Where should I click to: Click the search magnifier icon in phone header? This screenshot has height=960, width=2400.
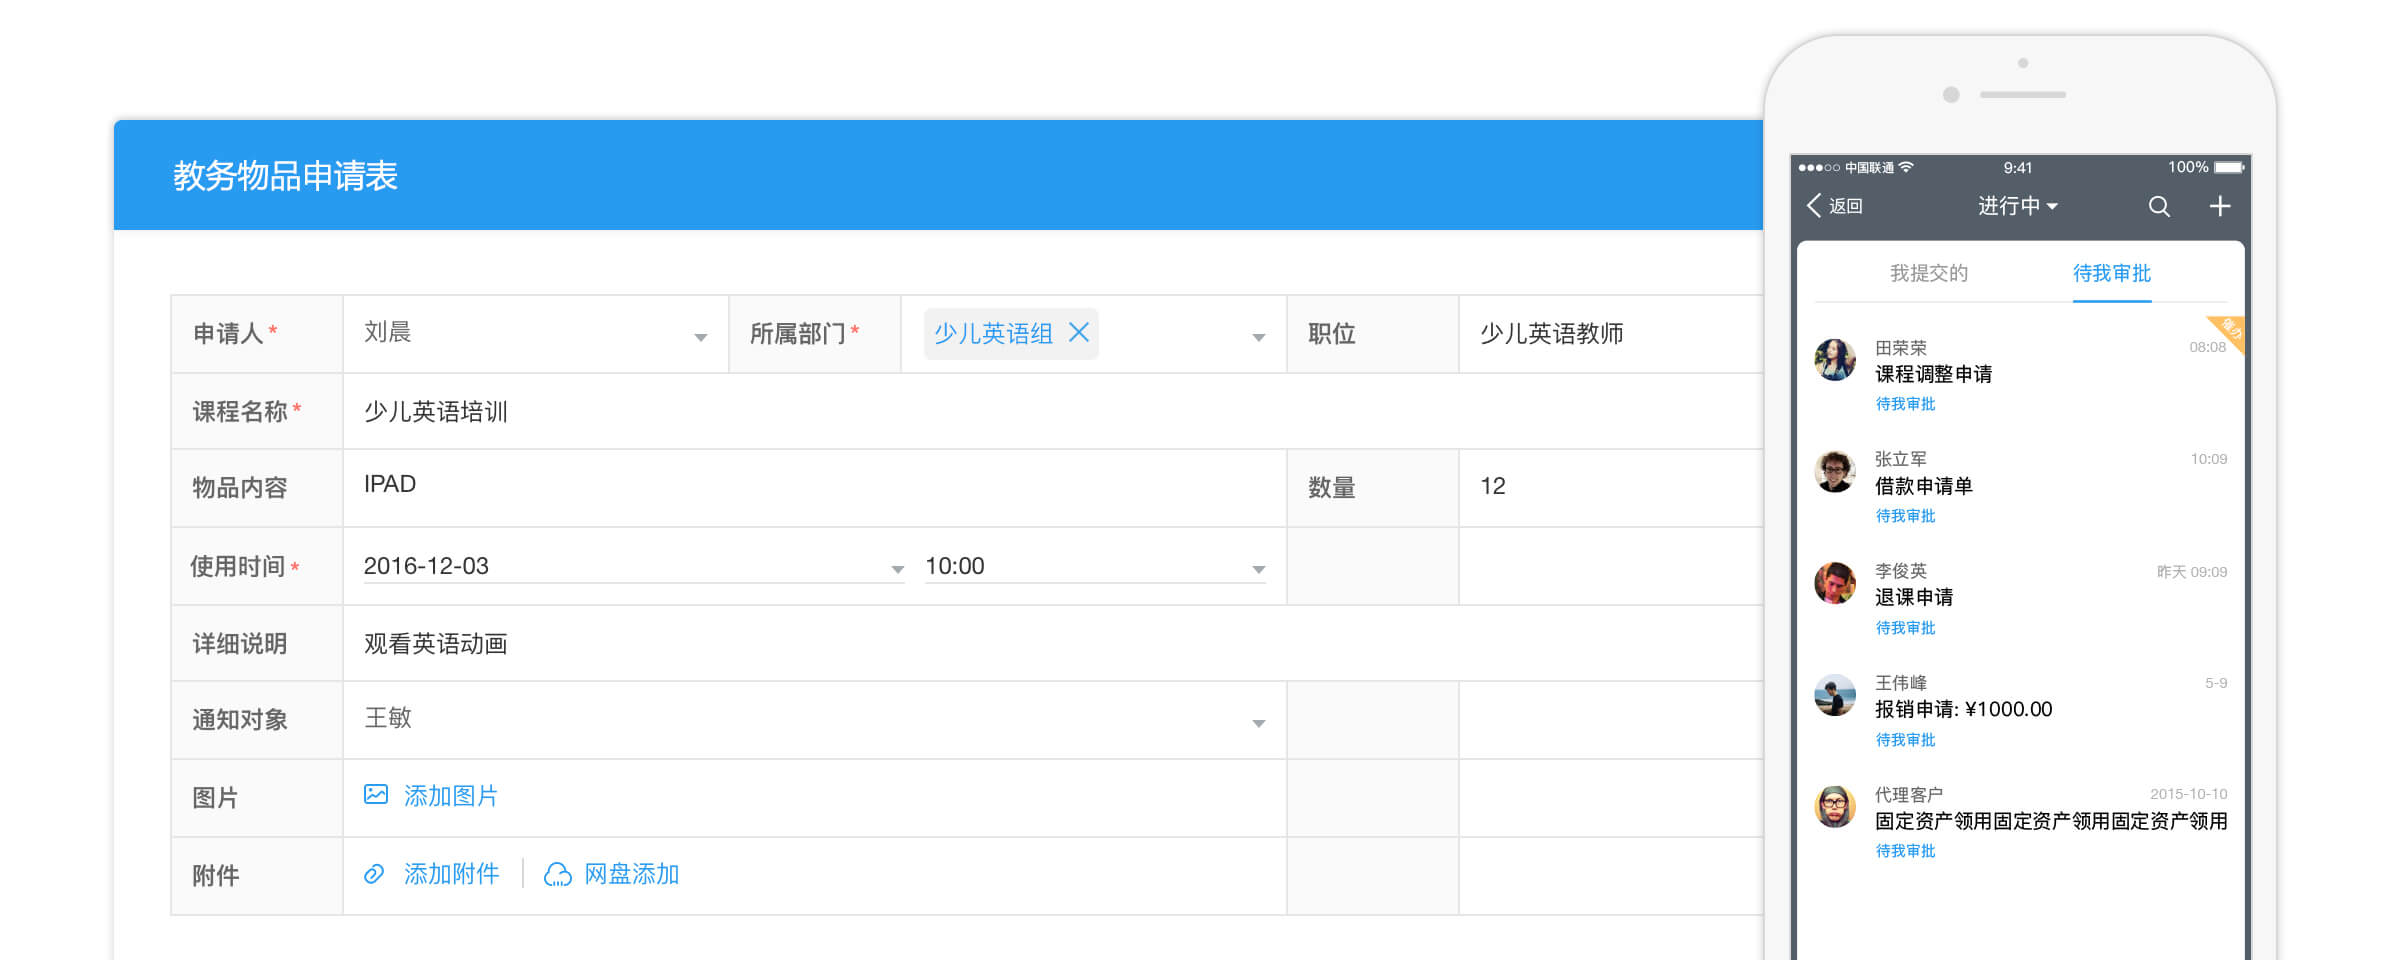tap(2159, 206)
